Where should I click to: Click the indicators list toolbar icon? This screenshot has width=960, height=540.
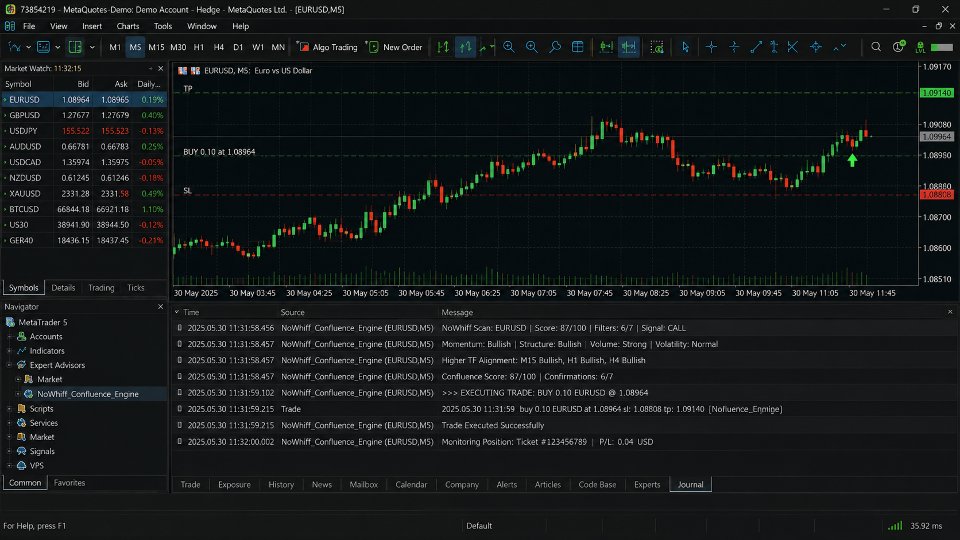[x=43, y=47]
